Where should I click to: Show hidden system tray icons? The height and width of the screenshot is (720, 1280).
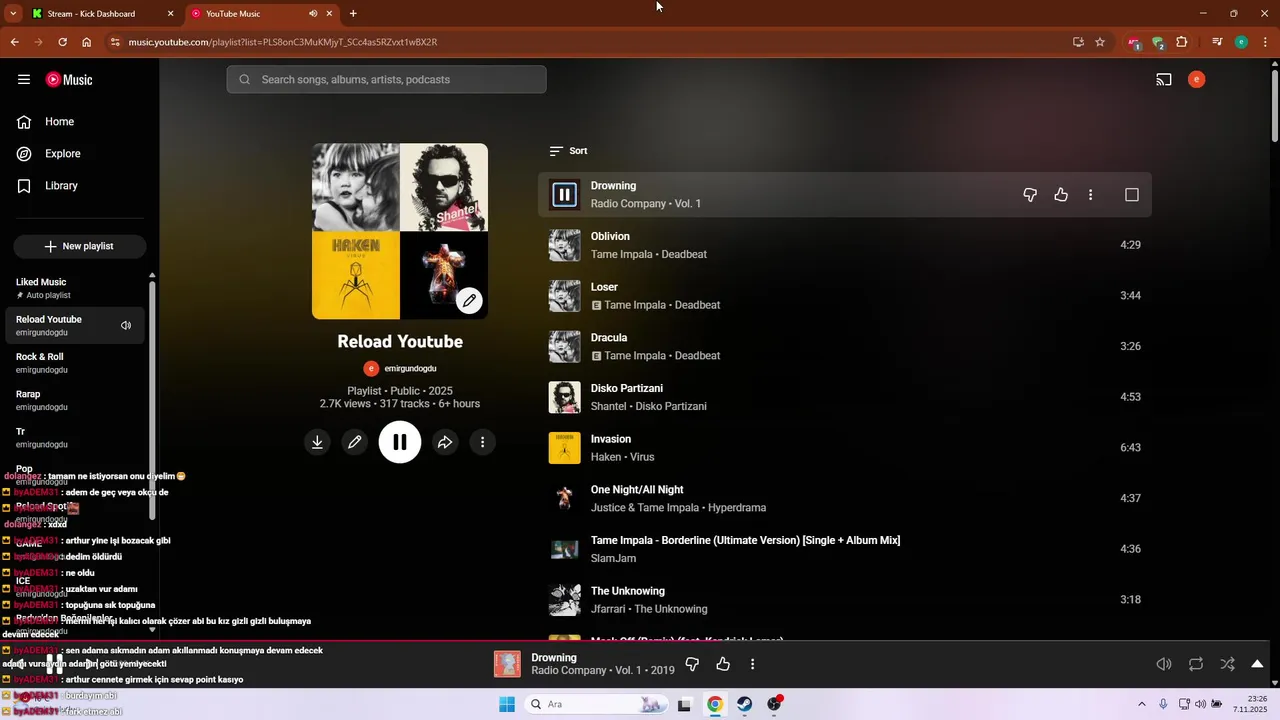(1142, 704)
